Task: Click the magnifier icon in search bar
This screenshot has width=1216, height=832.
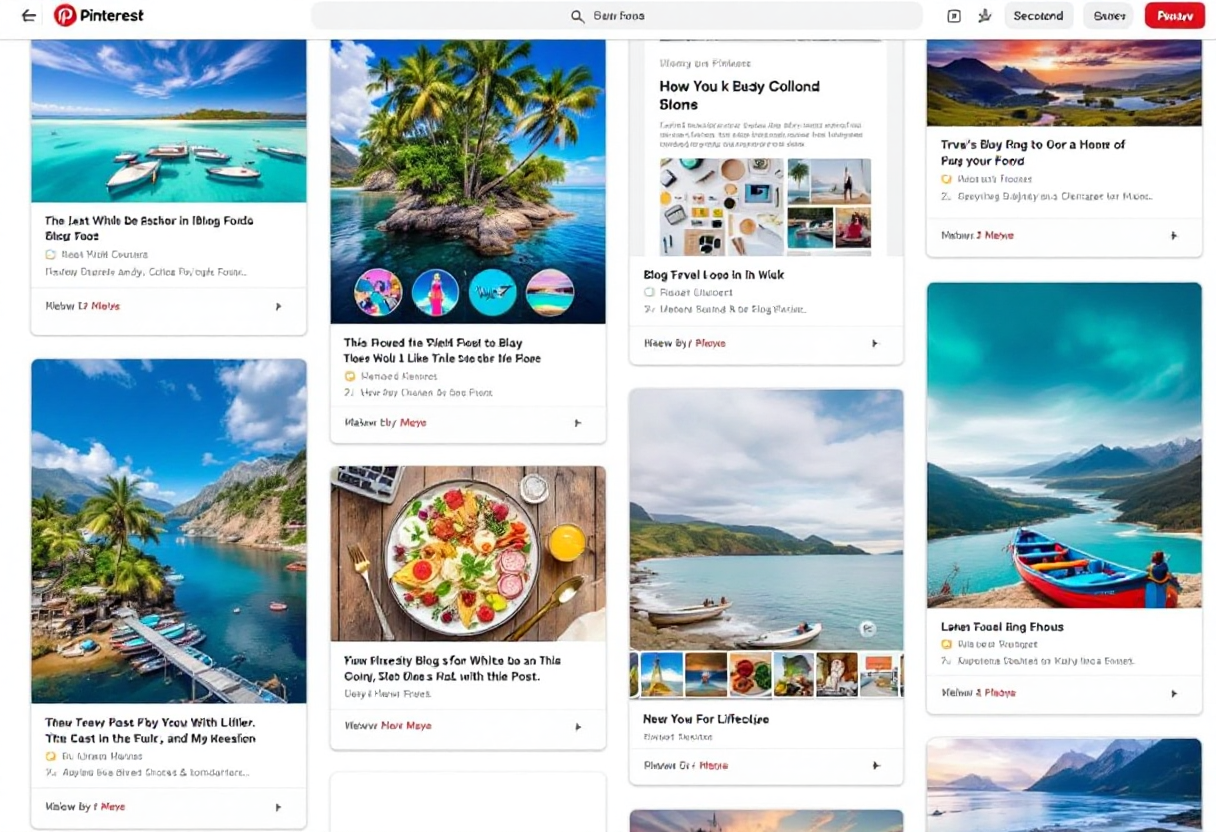Action: click(x=577, y=16)
